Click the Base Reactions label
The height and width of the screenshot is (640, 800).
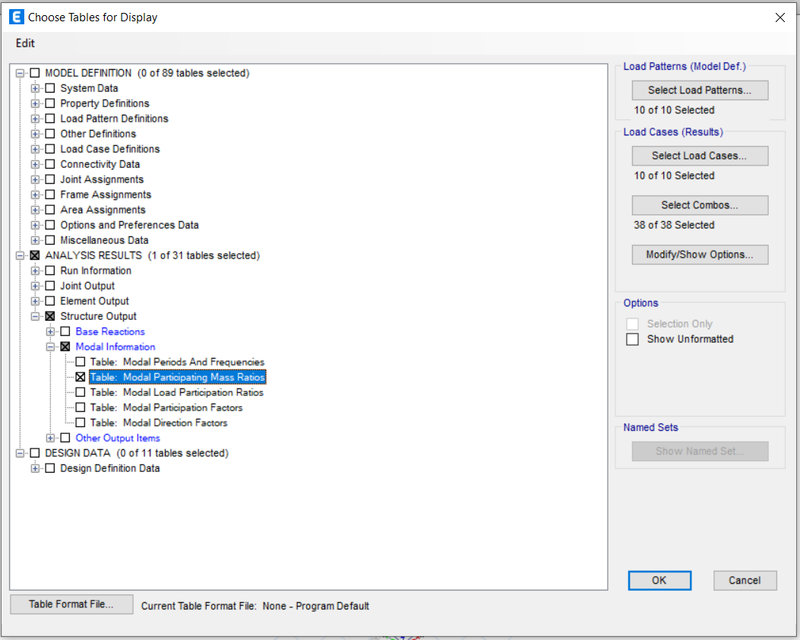110,332
